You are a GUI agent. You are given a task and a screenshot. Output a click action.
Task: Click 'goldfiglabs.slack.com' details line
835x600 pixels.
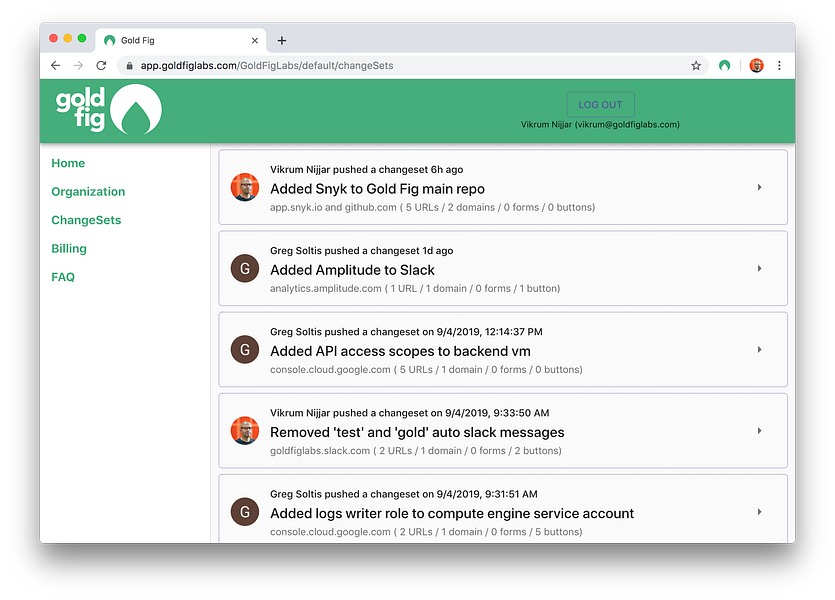(415, 451)
